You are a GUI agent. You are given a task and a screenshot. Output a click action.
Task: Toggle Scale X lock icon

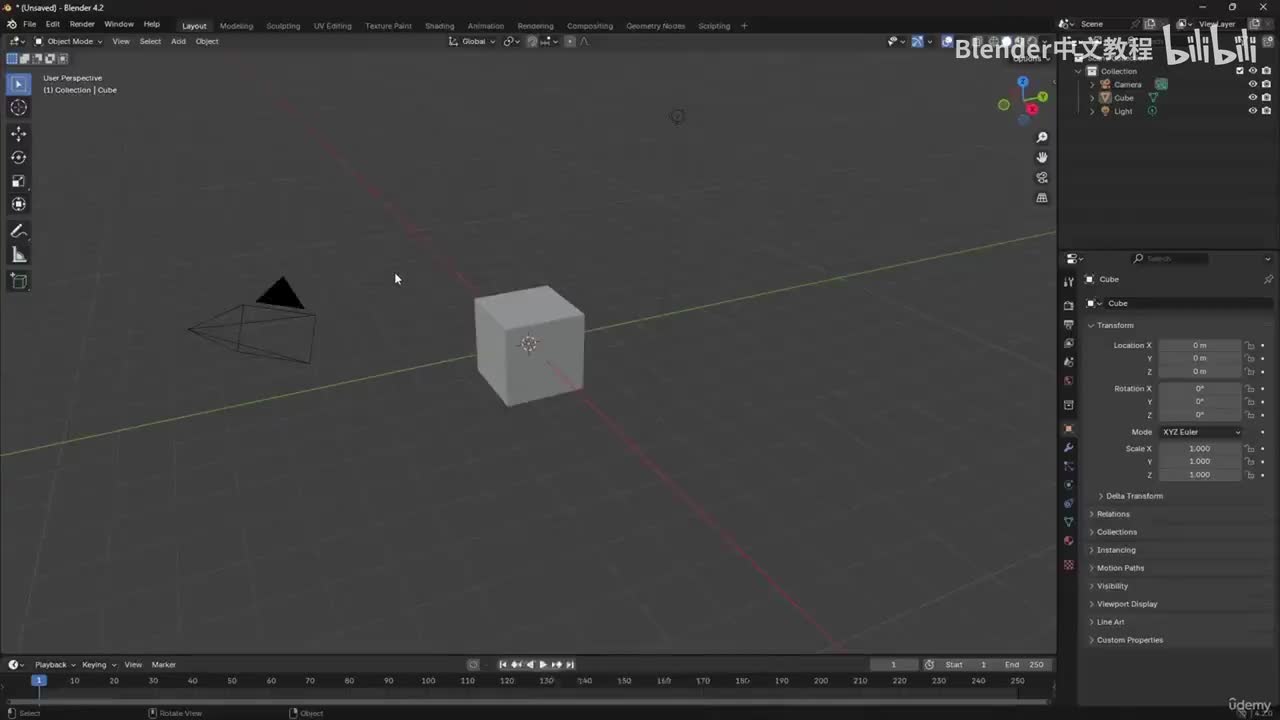click(1249, 449)
